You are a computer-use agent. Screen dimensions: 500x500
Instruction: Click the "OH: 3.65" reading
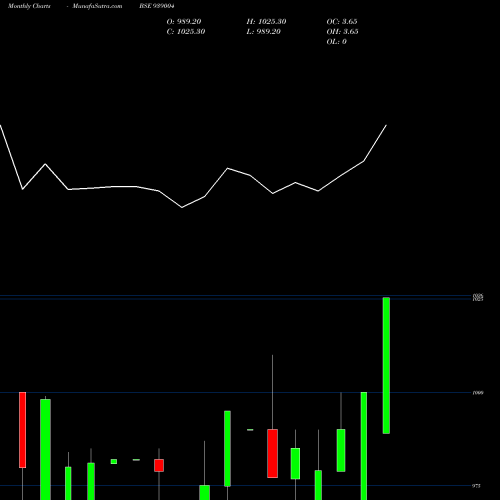click(342, 32)
